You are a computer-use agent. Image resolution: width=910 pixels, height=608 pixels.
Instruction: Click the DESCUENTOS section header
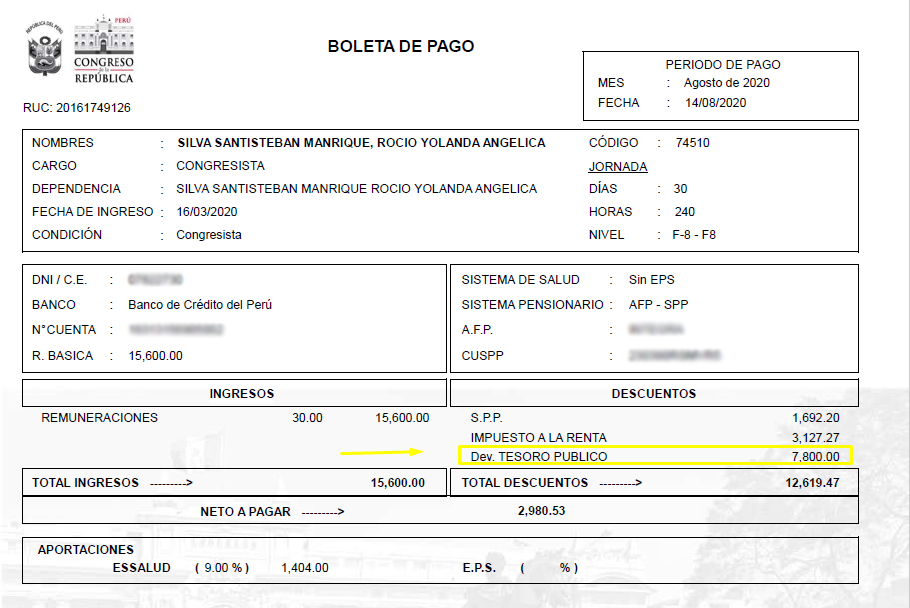[654, 393]
